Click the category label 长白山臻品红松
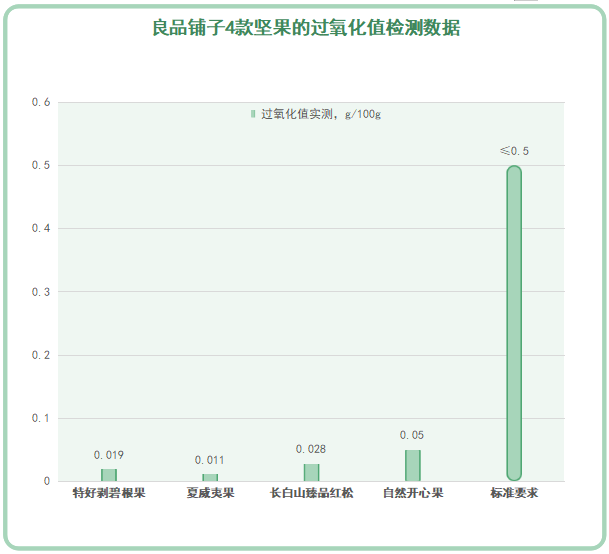 coord(311,493)
